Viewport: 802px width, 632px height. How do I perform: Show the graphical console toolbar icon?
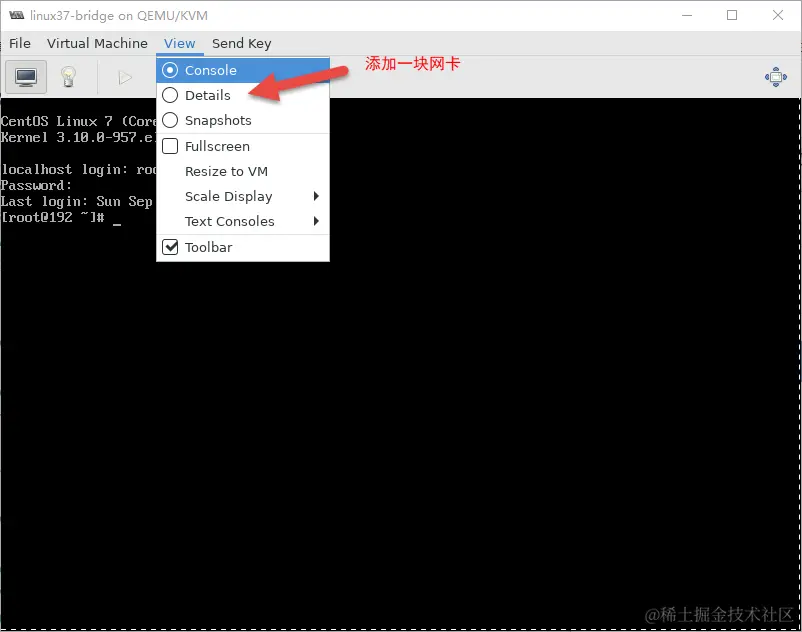pos(26,77)
